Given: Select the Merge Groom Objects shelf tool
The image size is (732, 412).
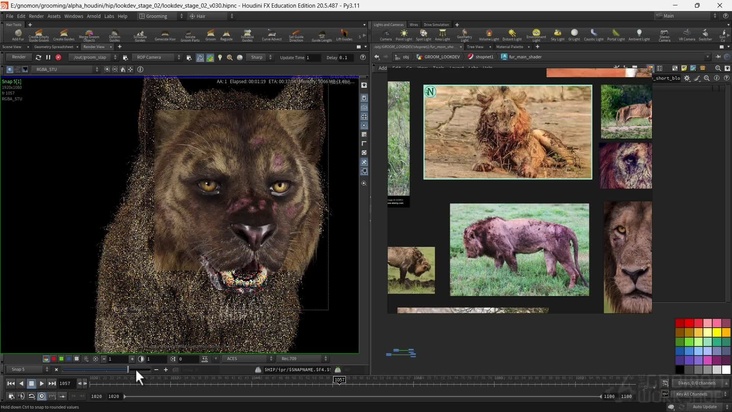Looking at the screenshot, I should 89,35.
